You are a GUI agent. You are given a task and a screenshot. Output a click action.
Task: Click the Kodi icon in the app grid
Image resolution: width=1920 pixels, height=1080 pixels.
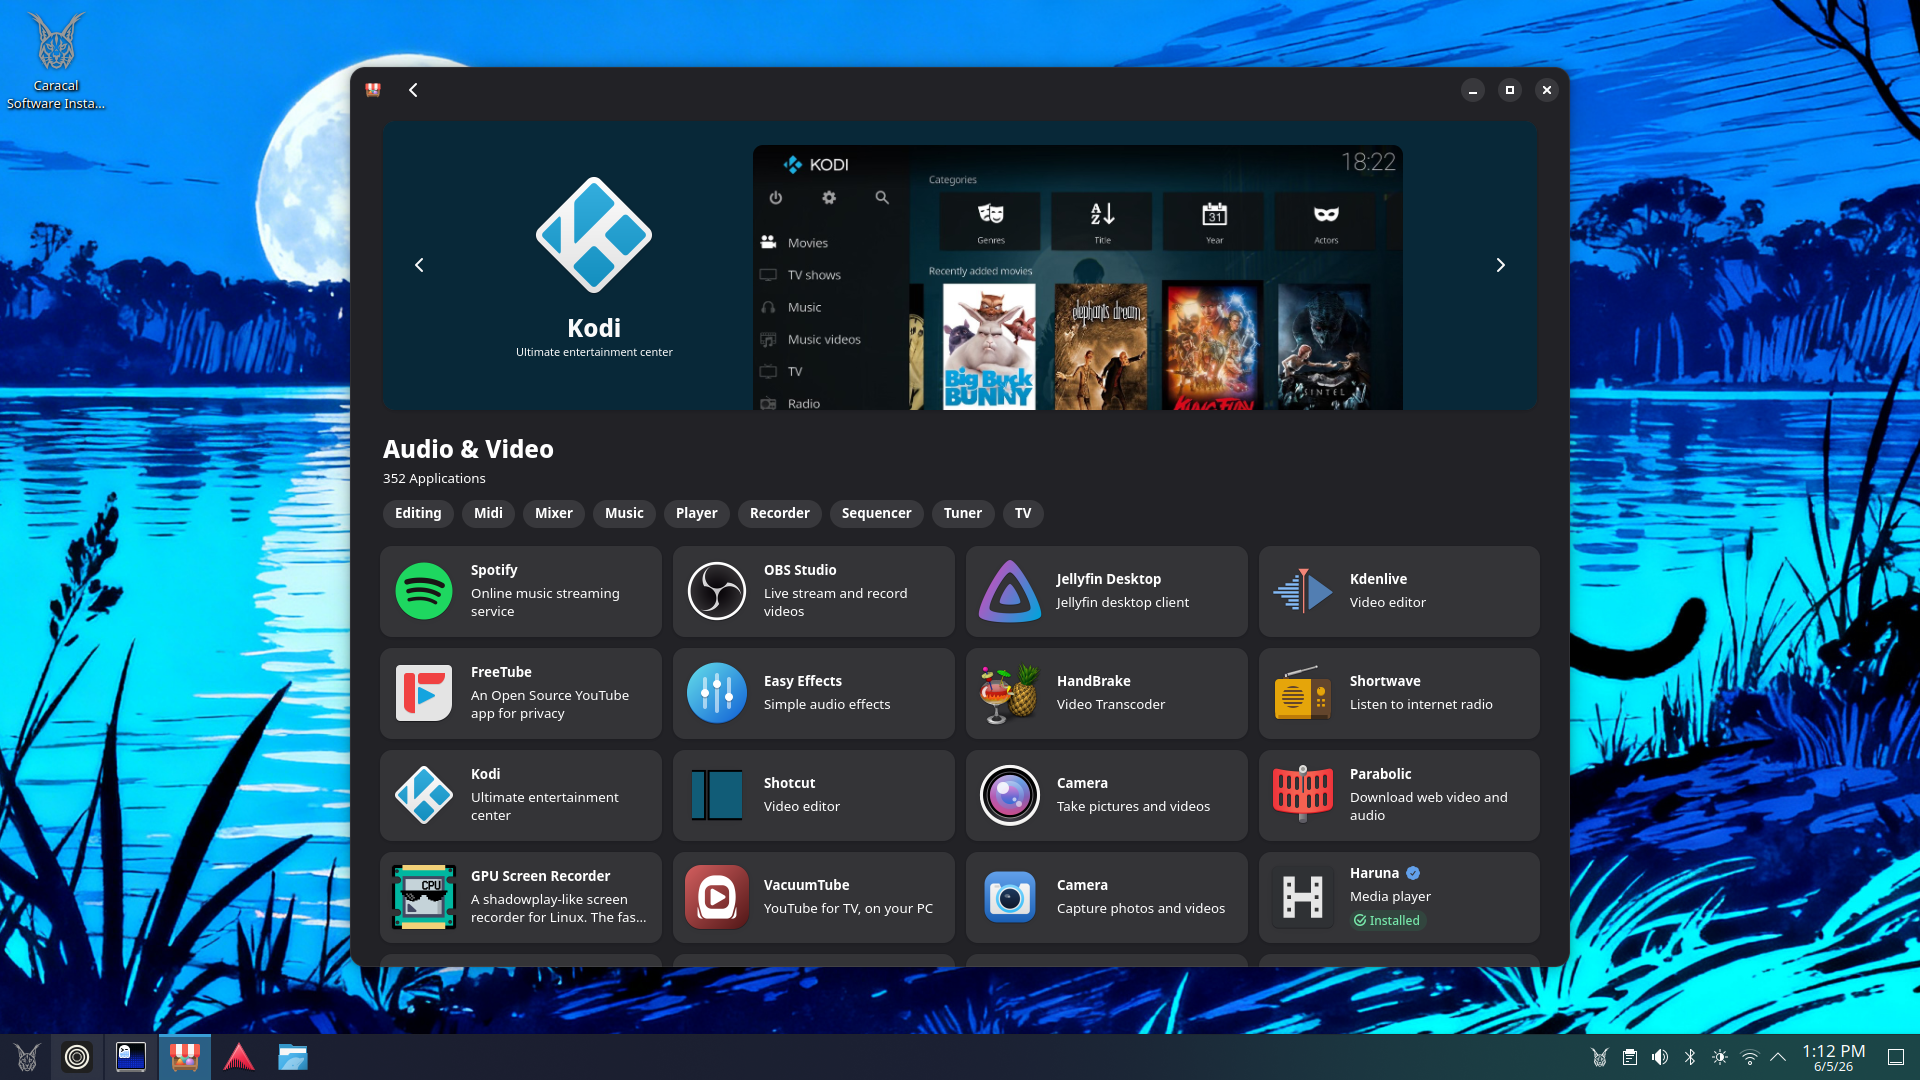pyautogui.click(x=424, y=795)
